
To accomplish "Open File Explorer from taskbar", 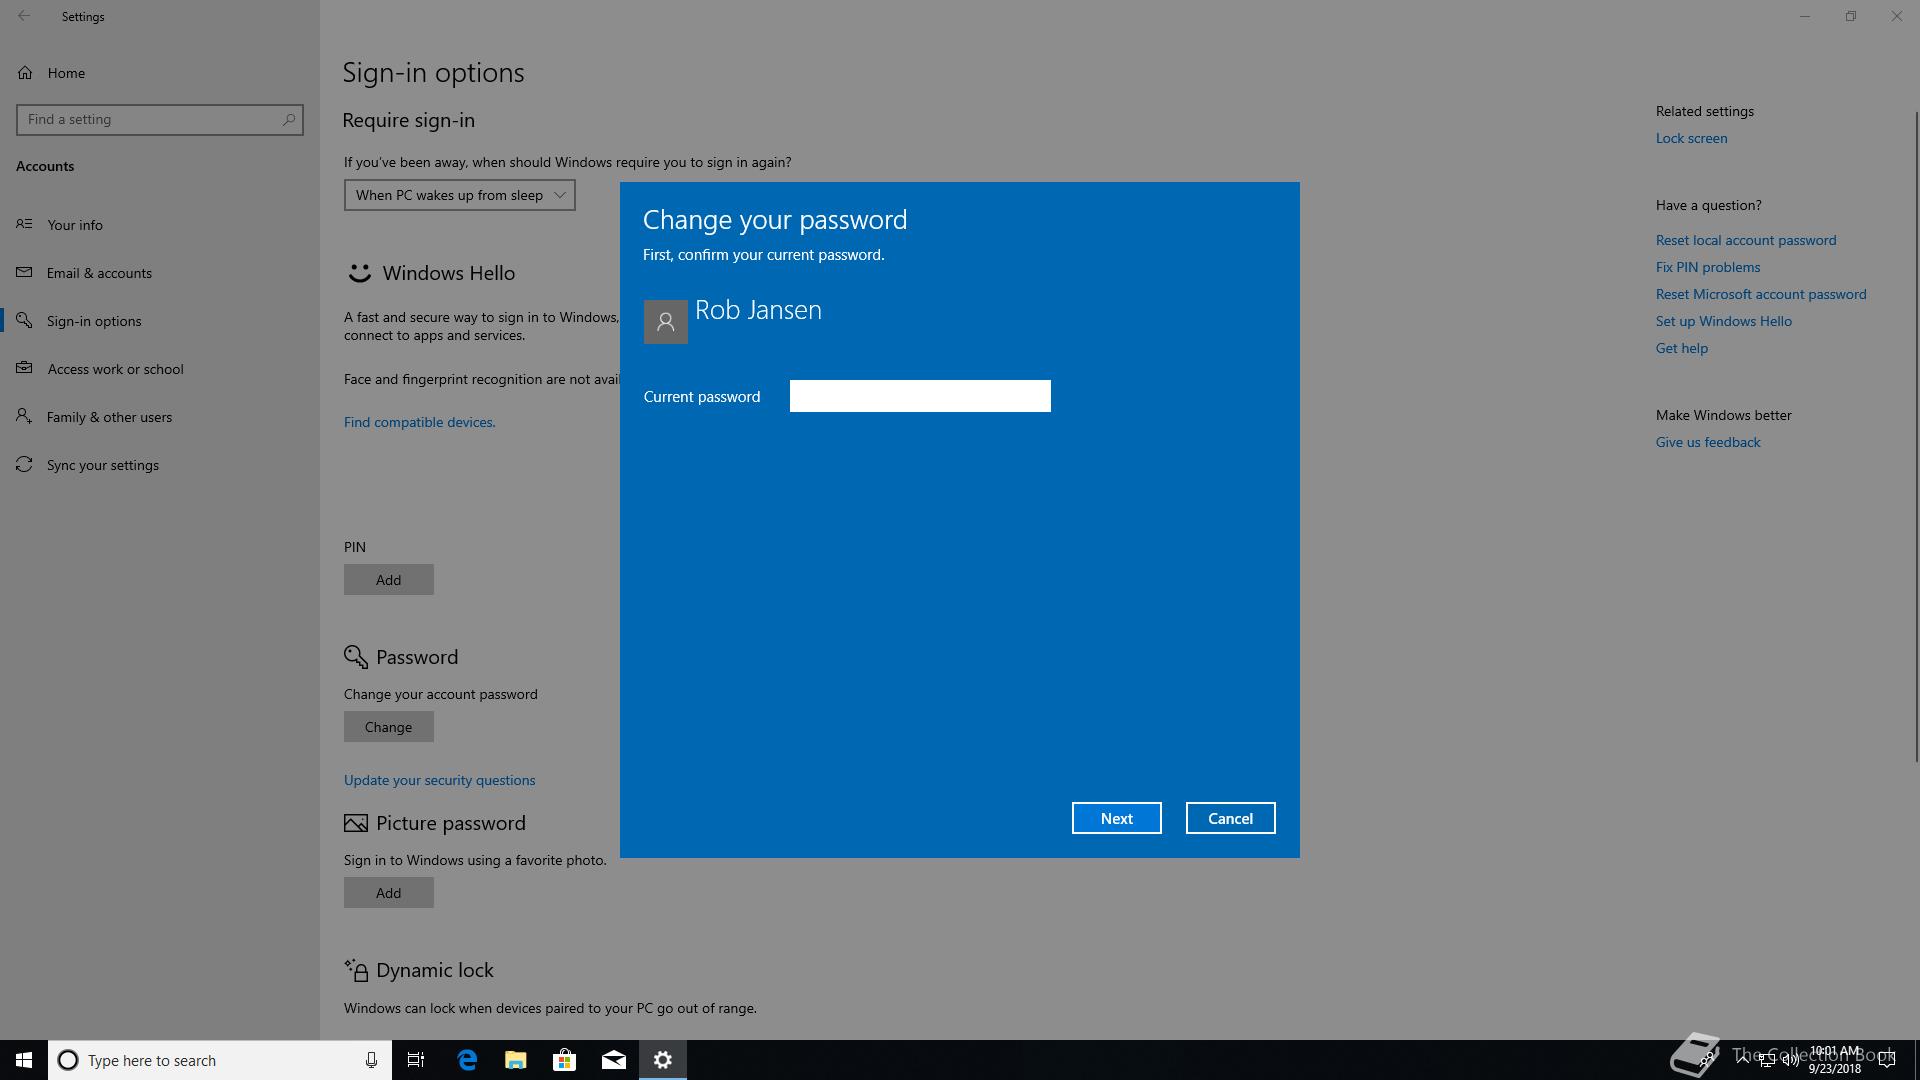I will tap(516, 1060).
